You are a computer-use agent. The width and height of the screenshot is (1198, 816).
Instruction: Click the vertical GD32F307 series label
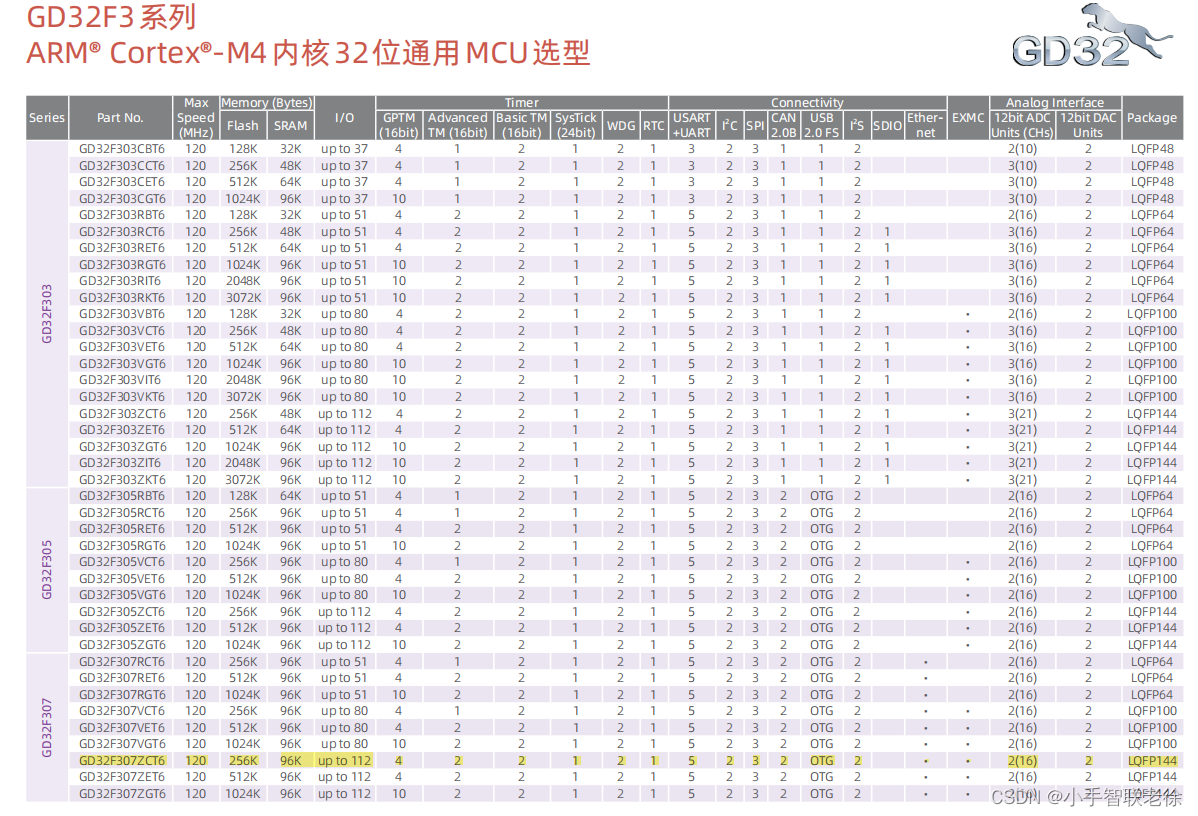tap(47, 727)
